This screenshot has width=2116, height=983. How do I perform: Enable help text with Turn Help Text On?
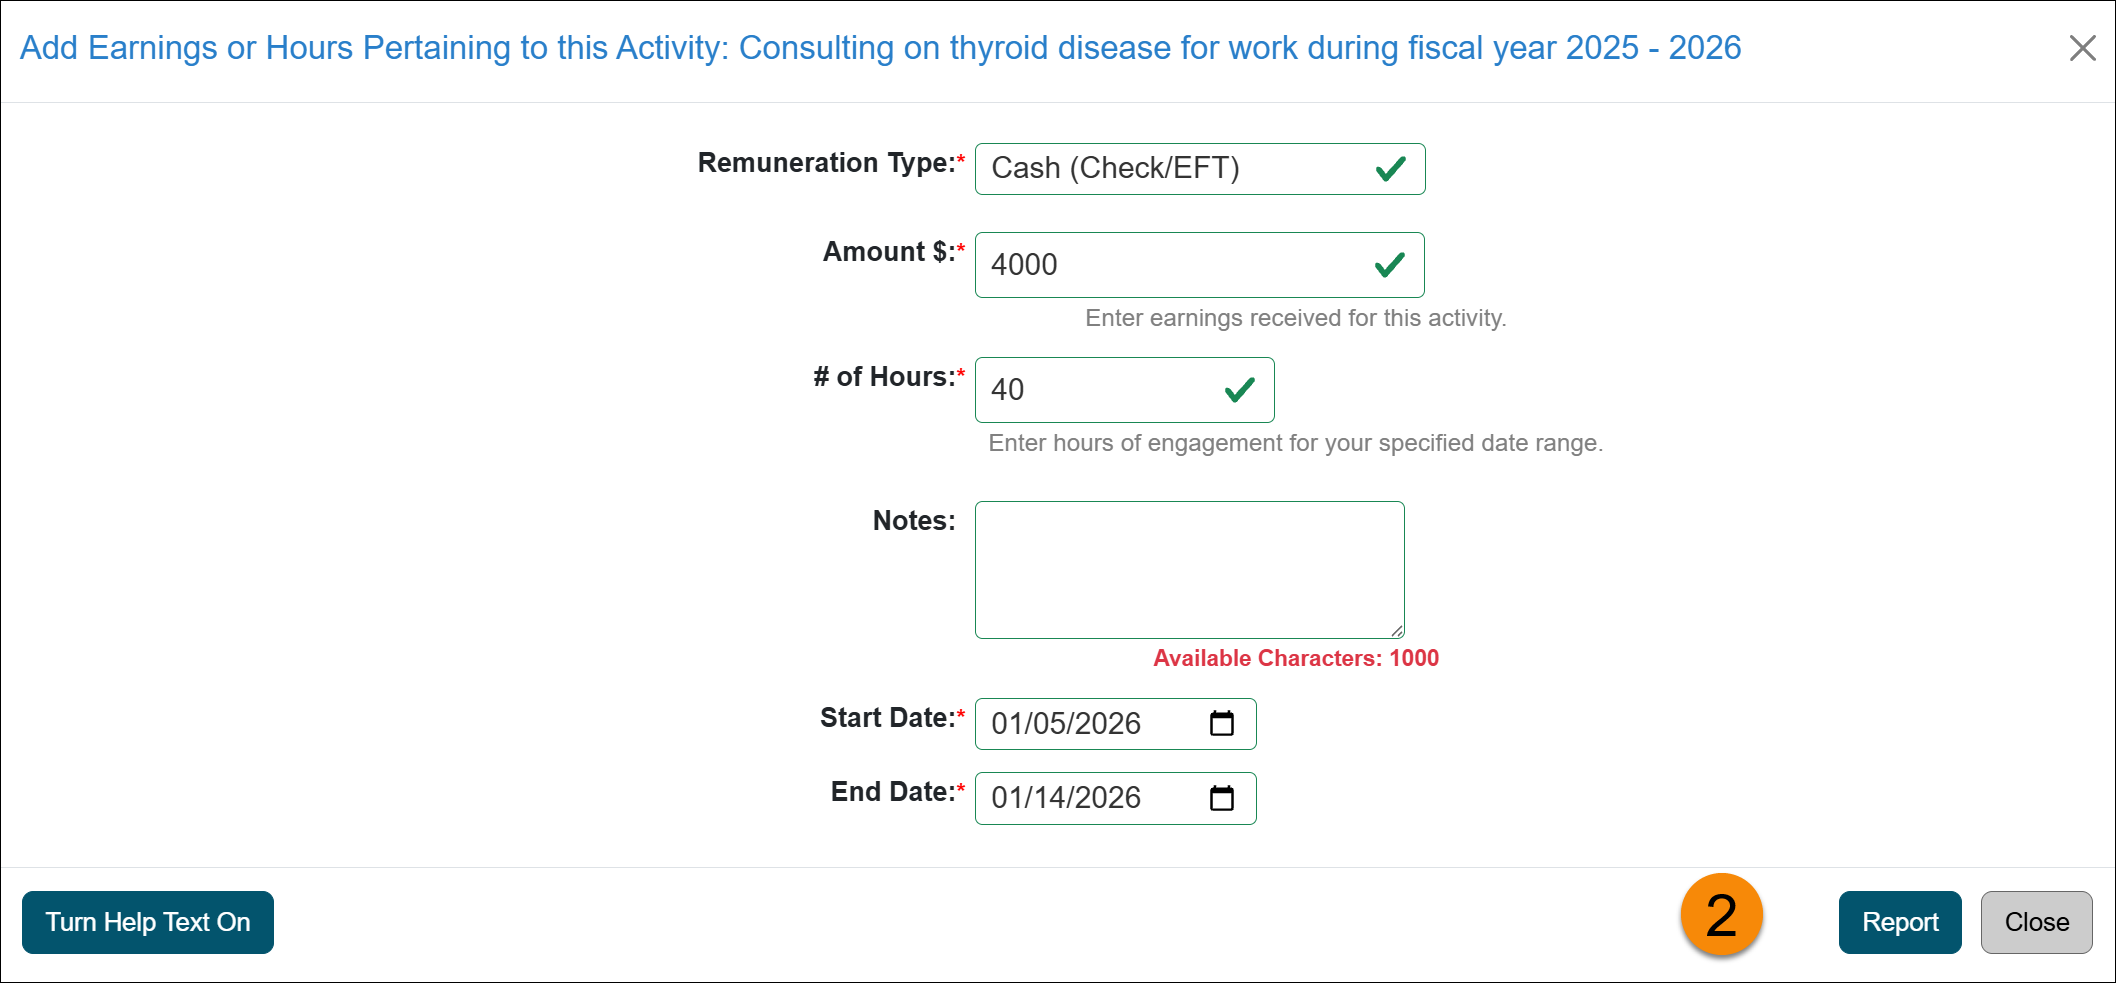click(x=147, y=921)
